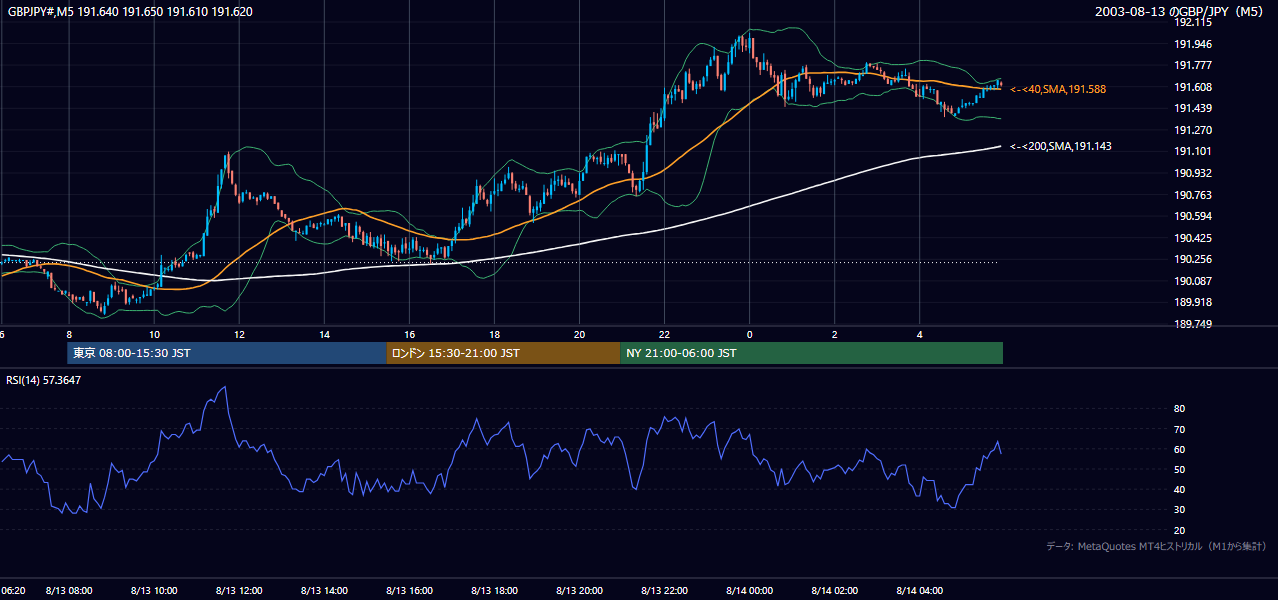Click RSI scale value 40
This screenshot has height=600, width=1278.
click(1179, 489)
